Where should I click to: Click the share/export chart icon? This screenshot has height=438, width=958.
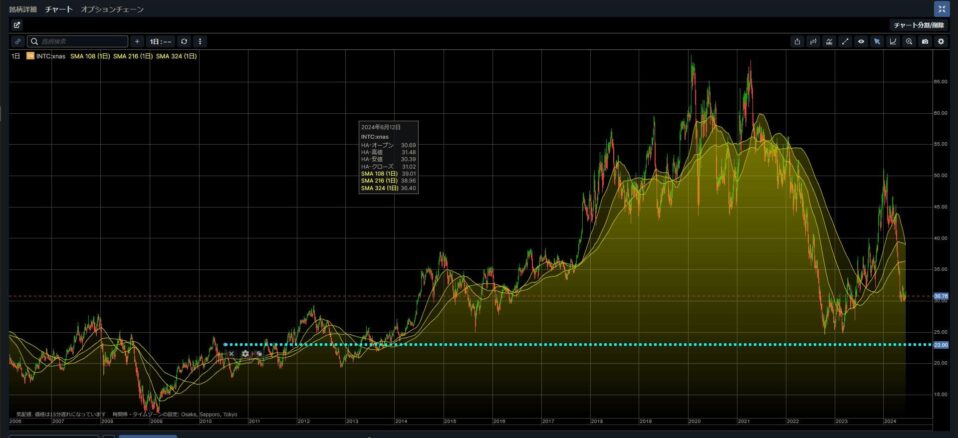coord(797,42)
